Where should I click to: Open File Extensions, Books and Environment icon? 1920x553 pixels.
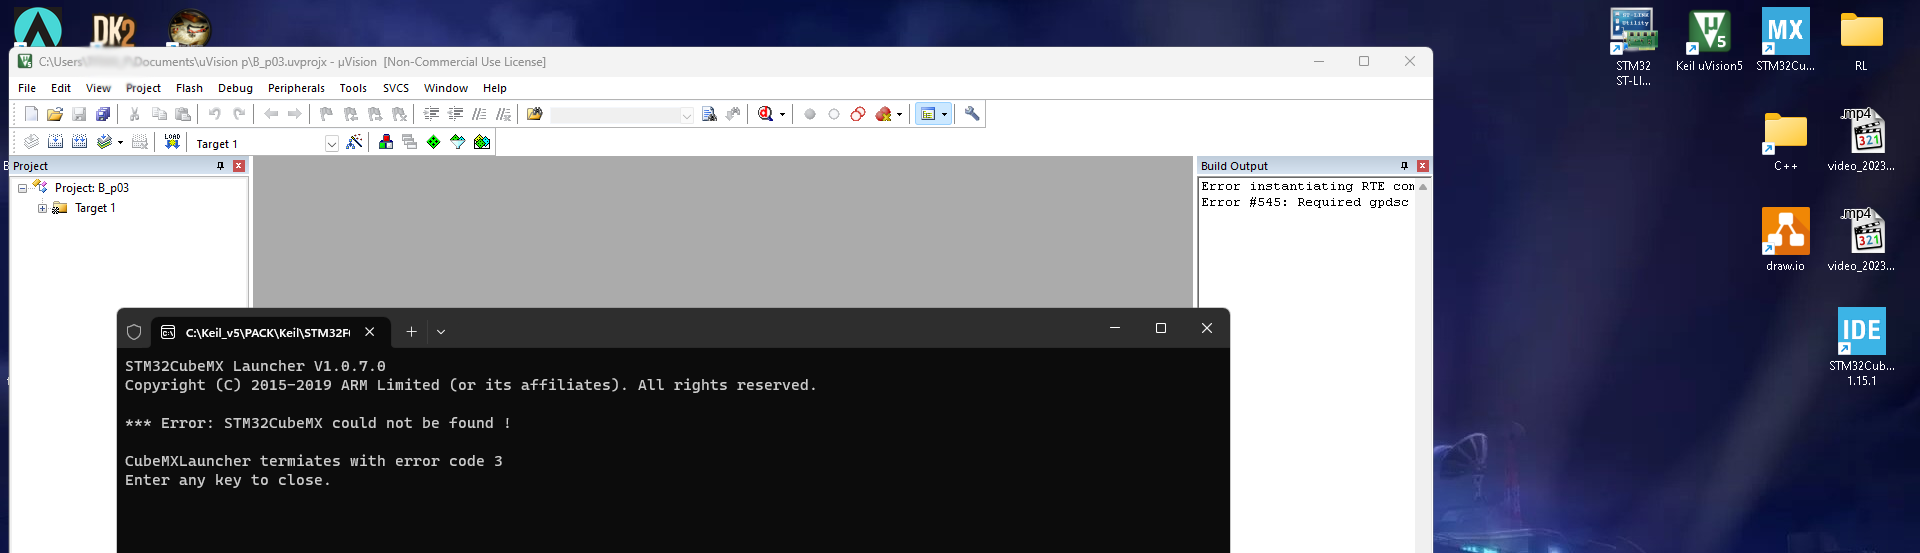coord(386,142)
